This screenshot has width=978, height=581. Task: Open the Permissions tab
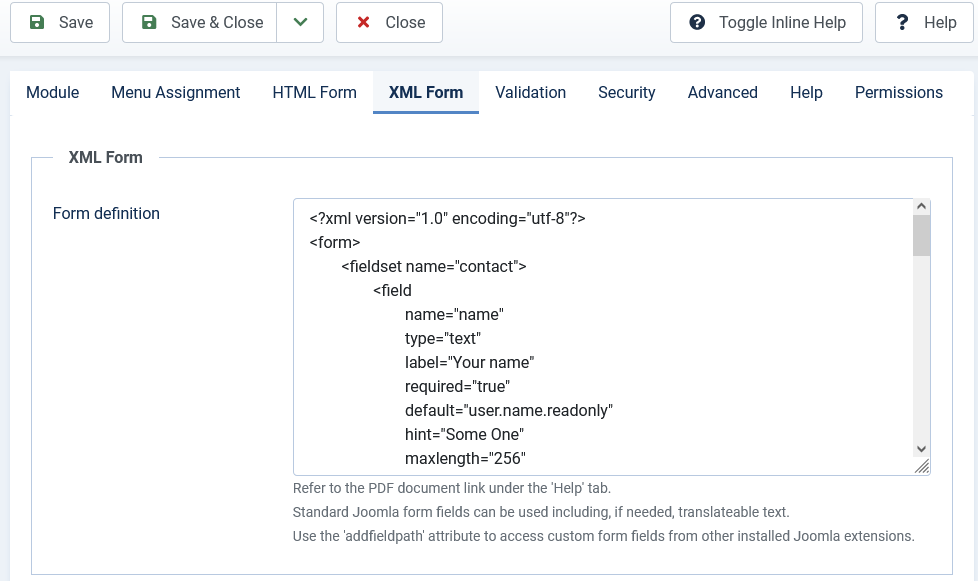(898, 92)
